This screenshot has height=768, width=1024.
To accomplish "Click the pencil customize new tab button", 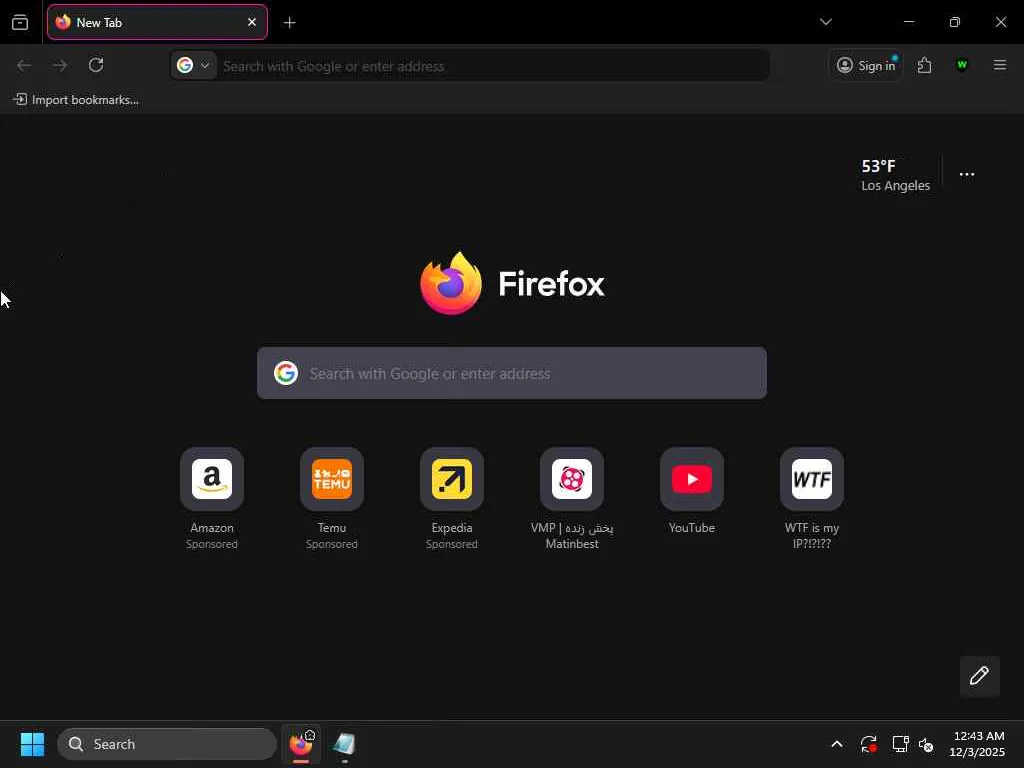I will click(979, 676).
